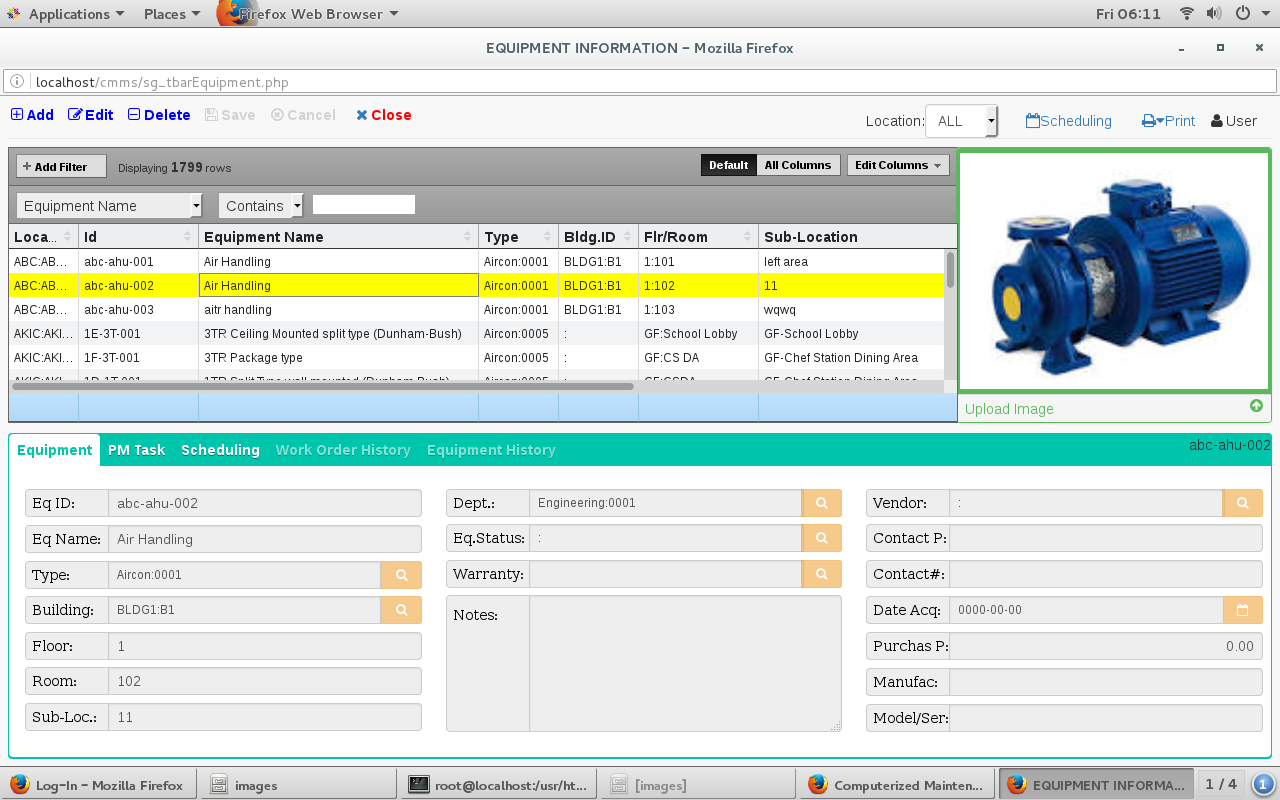Viewport: 1280px width, 800px height.
Task: Open Scheduling calendar in top toolbar
Action: (1033, 121)
